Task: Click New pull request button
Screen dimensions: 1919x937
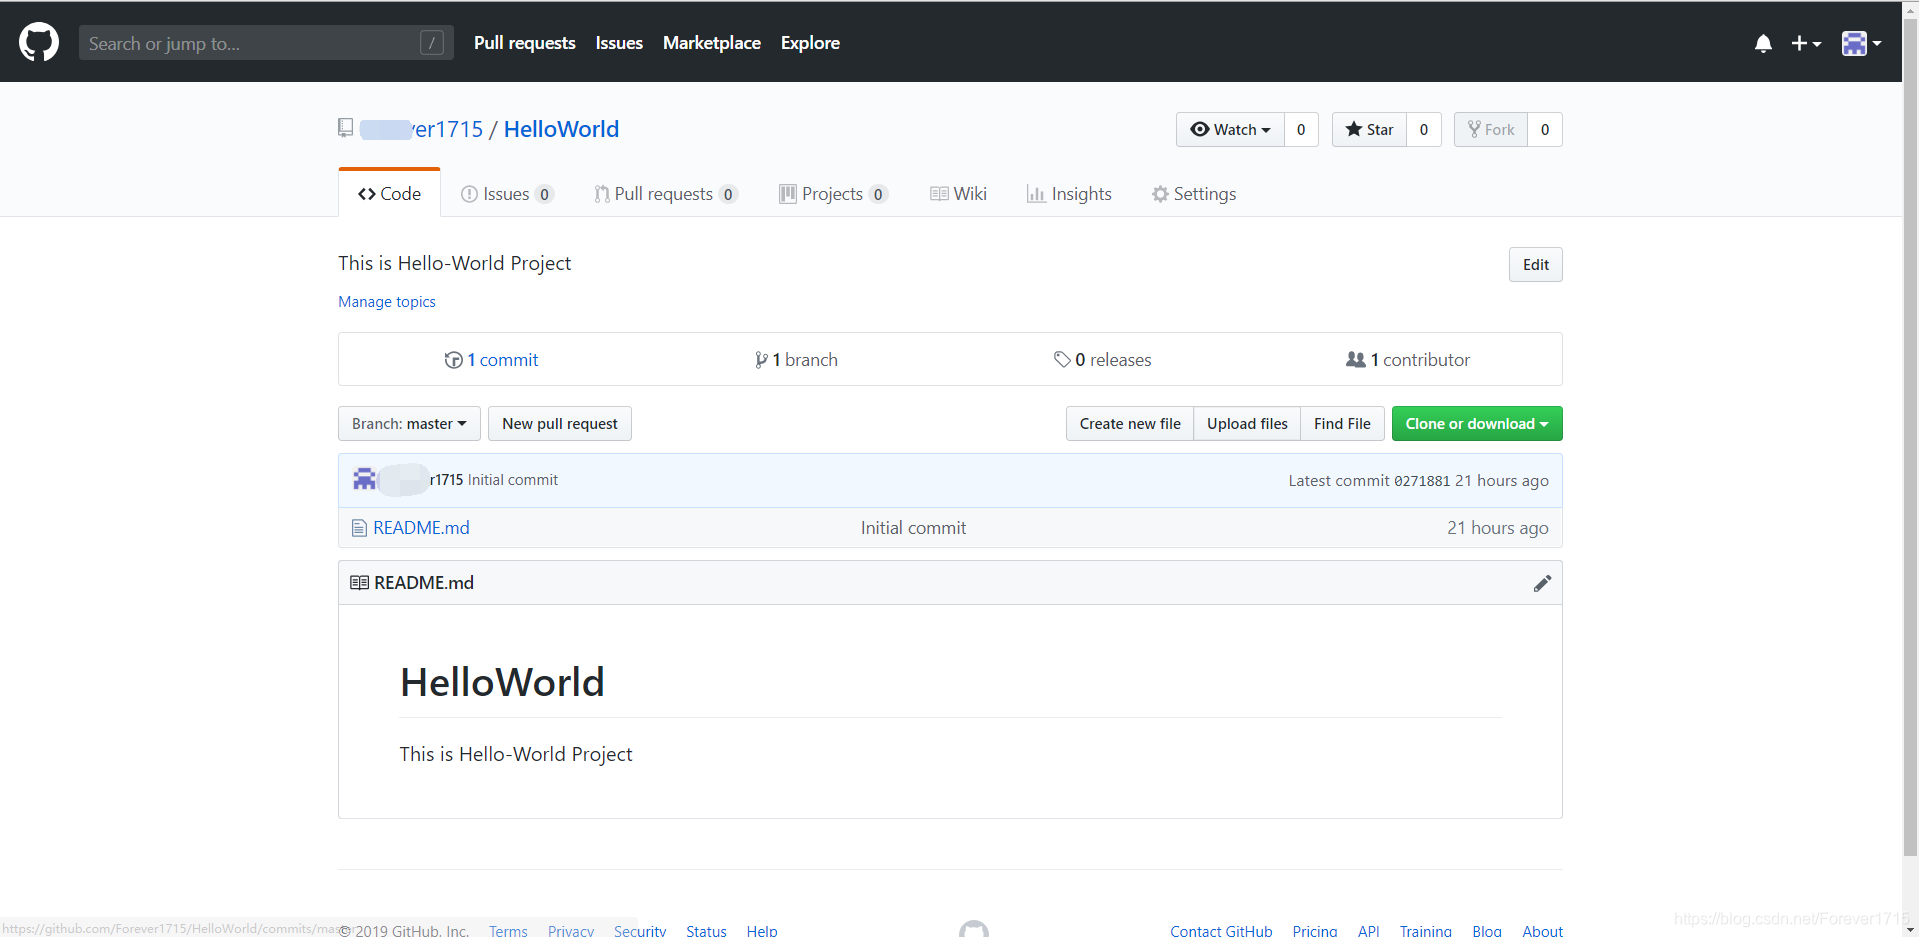Action: point(560,424)
